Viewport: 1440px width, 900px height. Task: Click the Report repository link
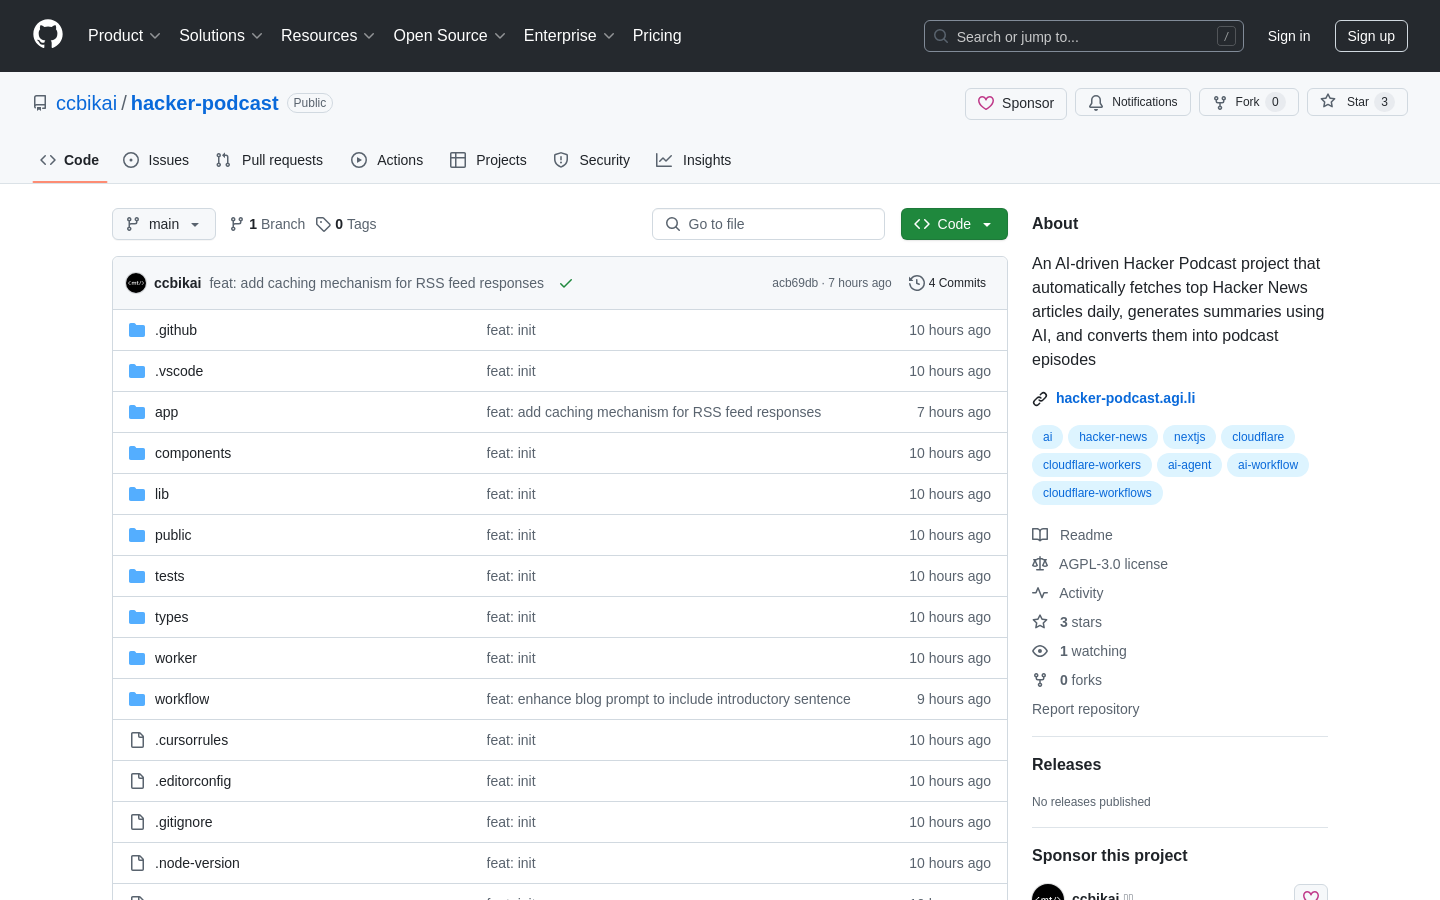pos(1085,709)
